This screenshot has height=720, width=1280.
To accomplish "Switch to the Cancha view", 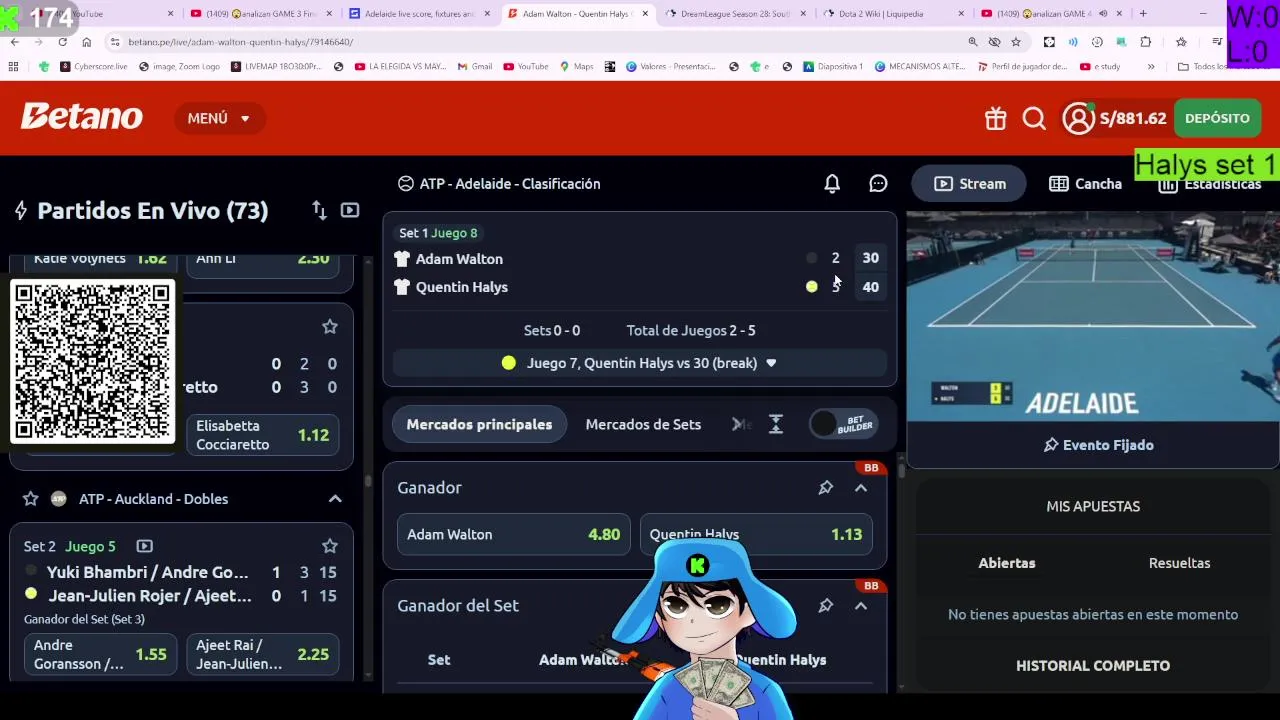I will 1085,183.
